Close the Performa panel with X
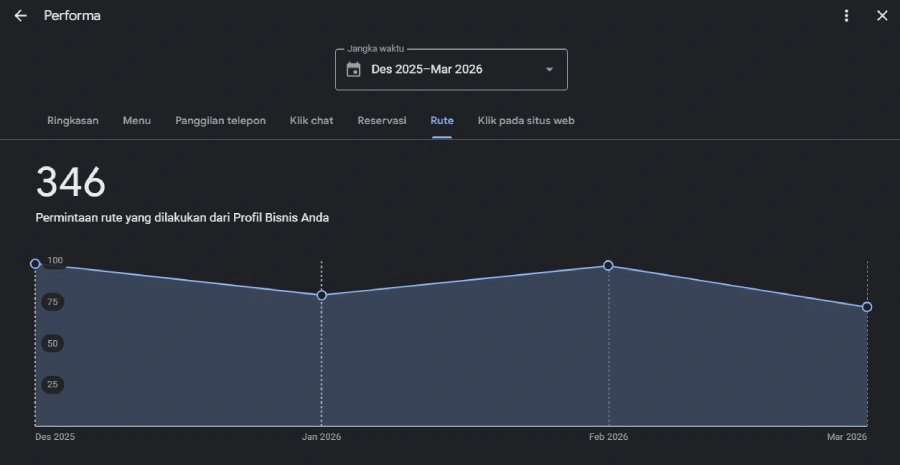900x465 pixels. 882,16
